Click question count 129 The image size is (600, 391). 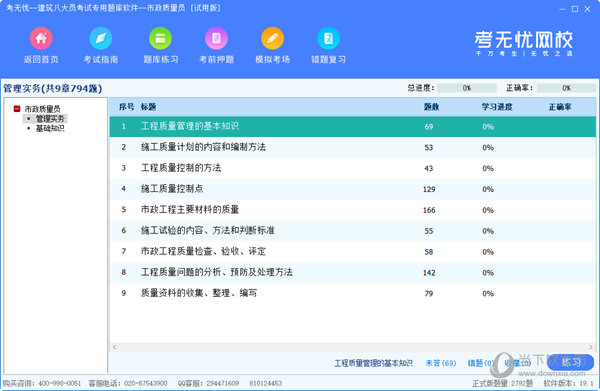point(429,189)
